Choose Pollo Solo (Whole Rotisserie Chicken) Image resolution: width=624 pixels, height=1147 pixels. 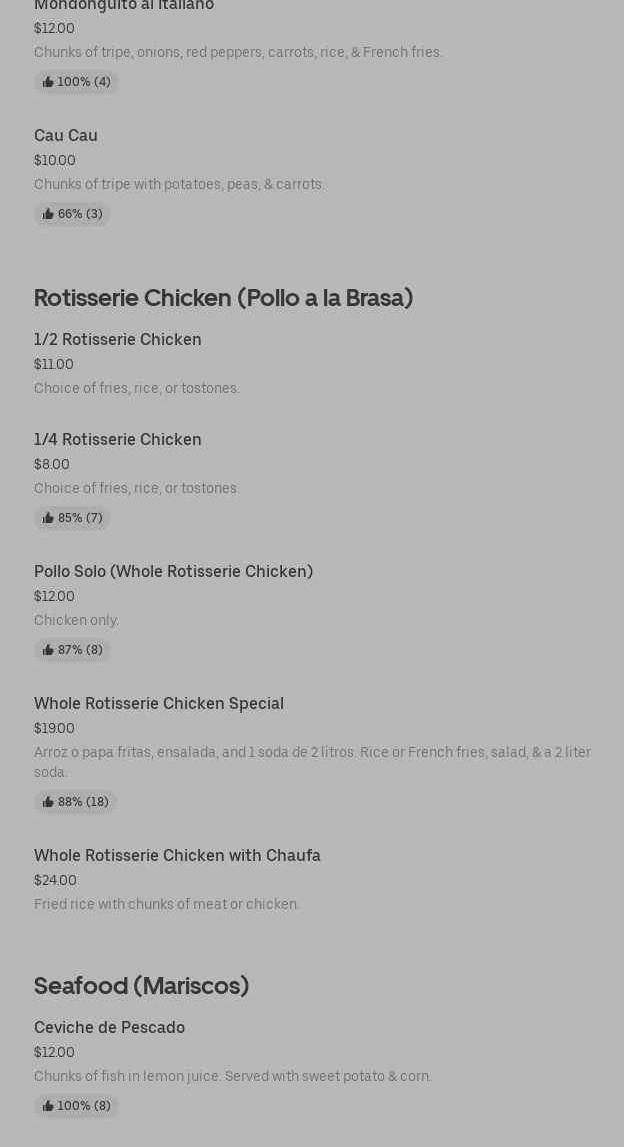pos(173,571)
